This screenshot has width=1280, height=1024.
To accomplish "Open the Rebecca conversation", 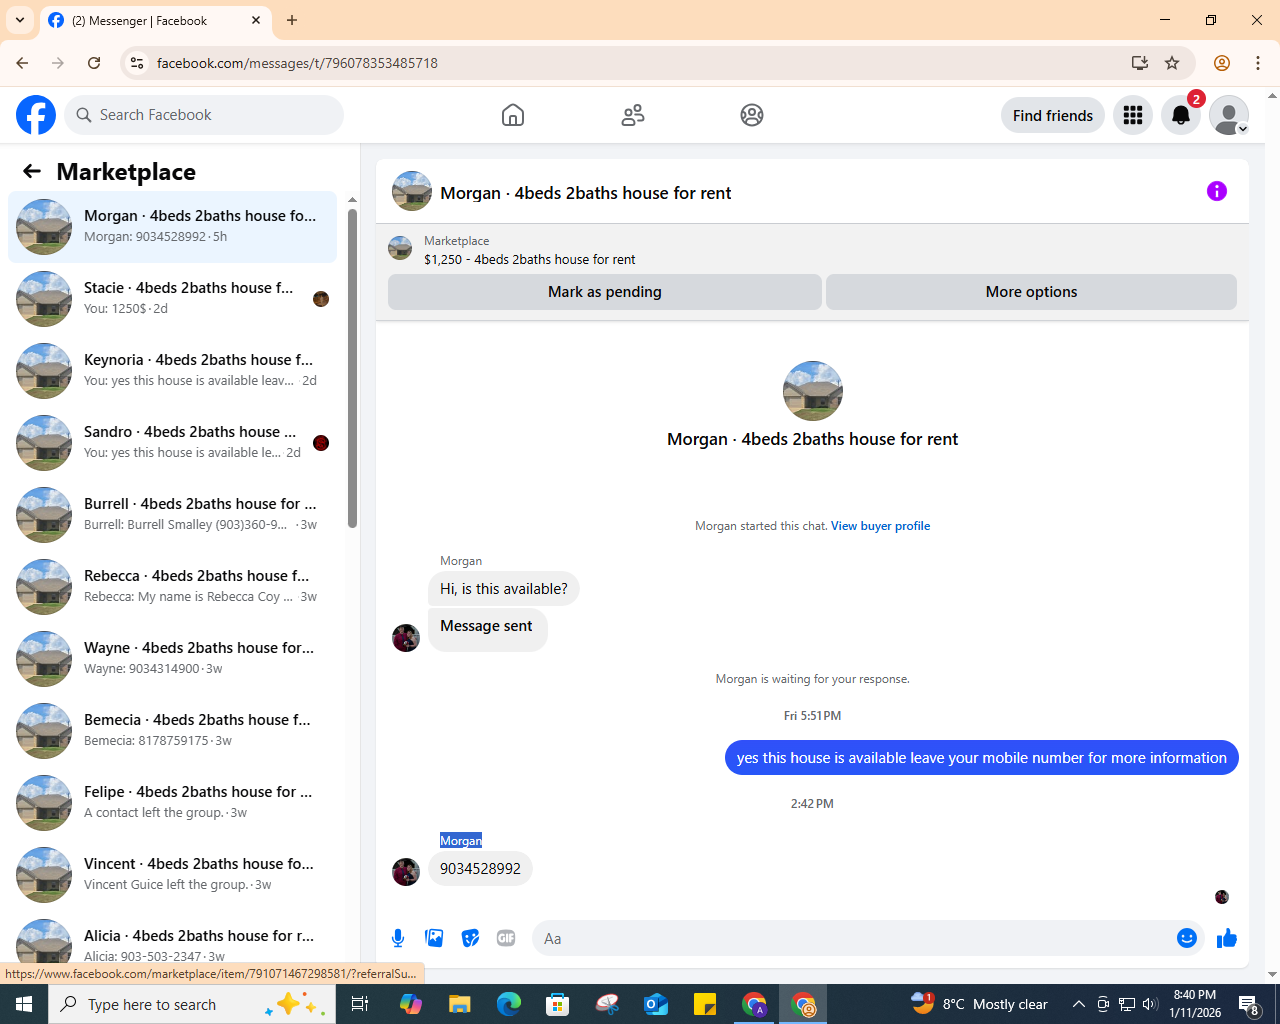I will [x=173, y=587].
